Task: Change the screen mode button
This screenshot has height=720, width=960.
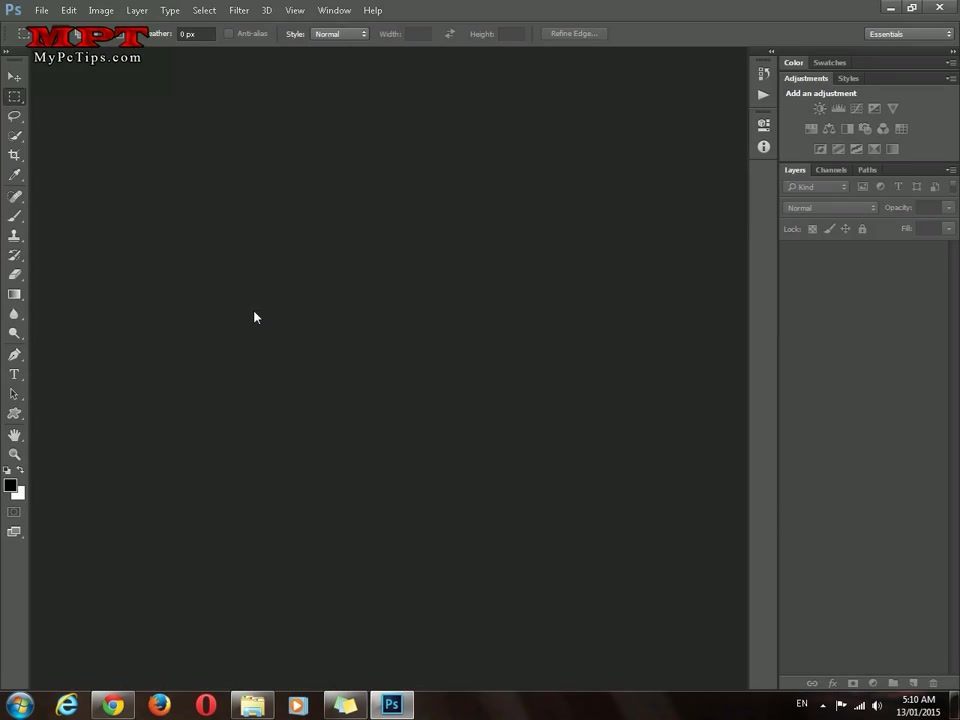Action: 14,532
